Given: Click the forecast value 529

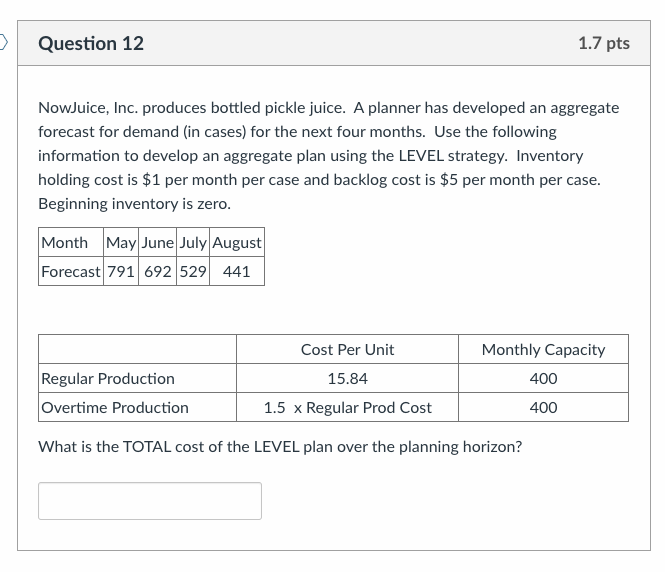Looking at the screenshot, I should point(193,271).
